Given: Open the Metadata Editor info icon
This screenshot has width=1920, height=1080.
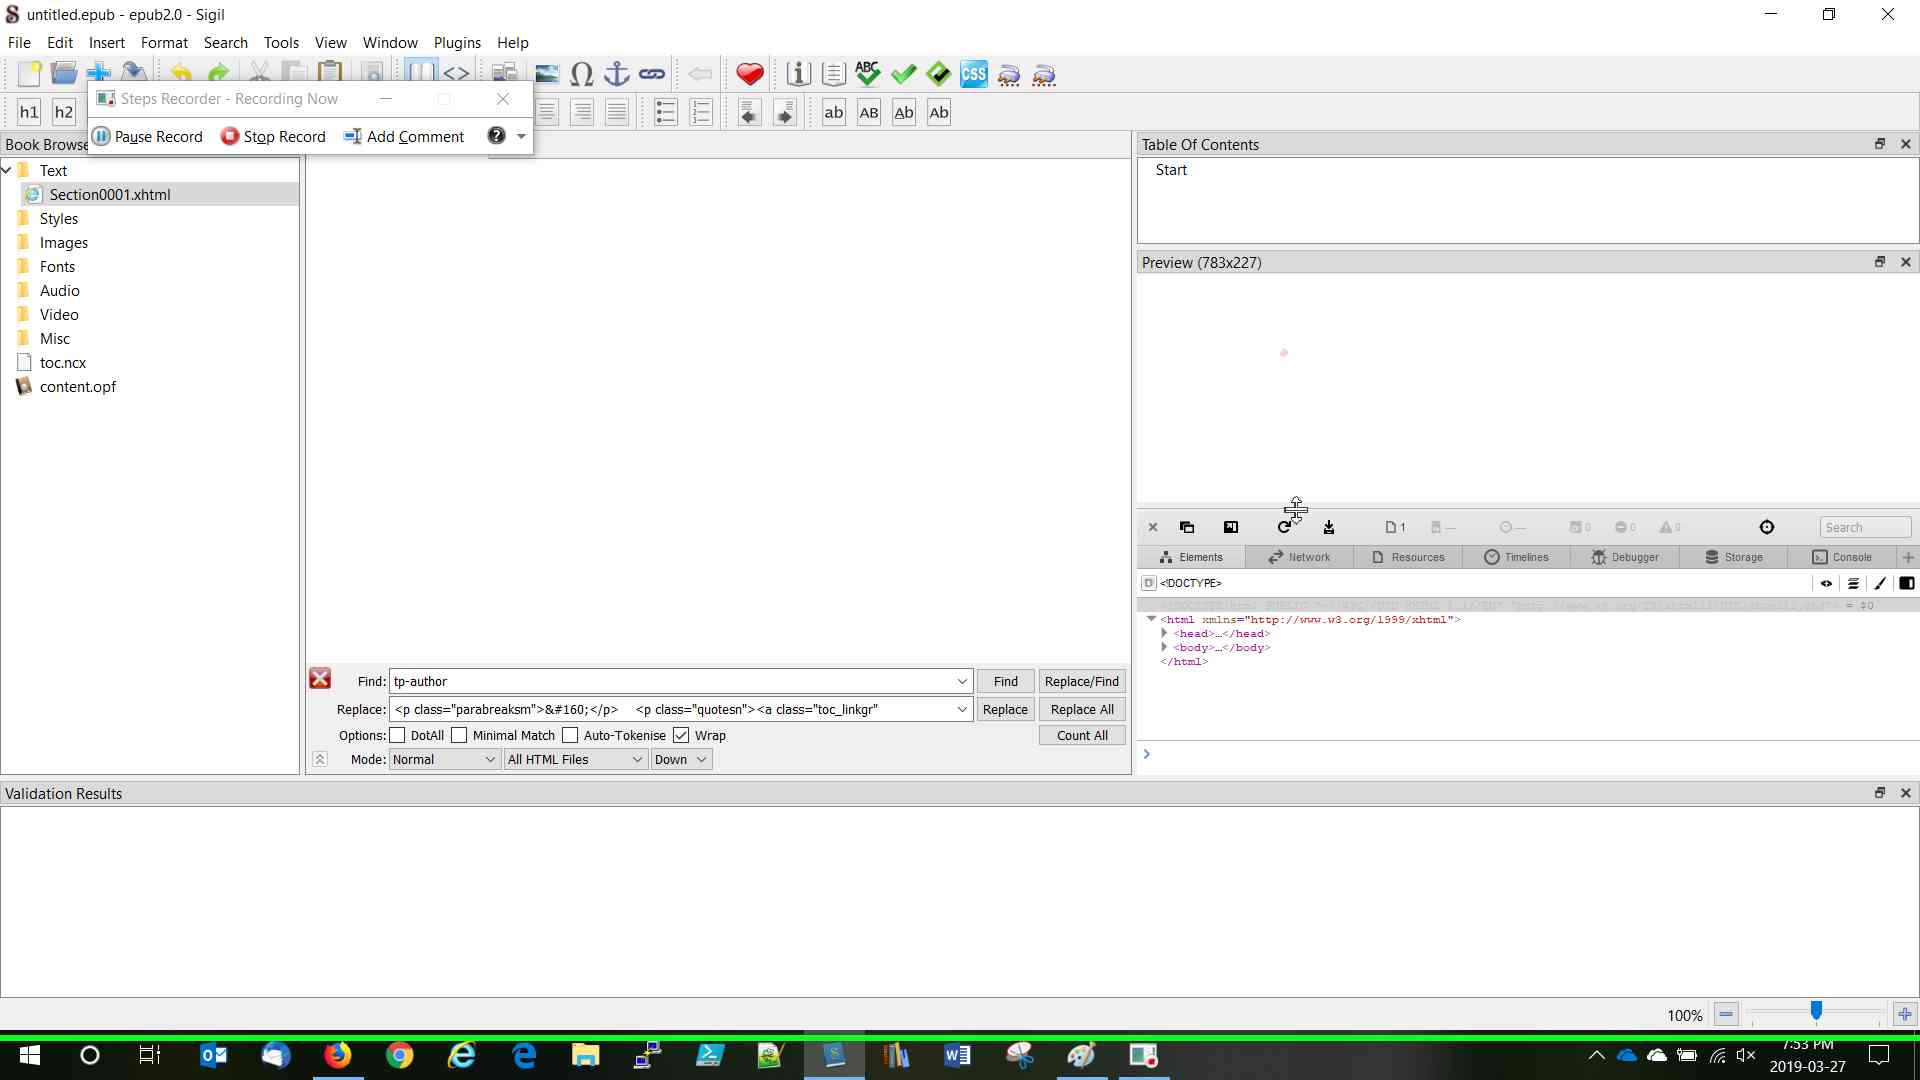Looking at the screenshot, I should 798,74.
